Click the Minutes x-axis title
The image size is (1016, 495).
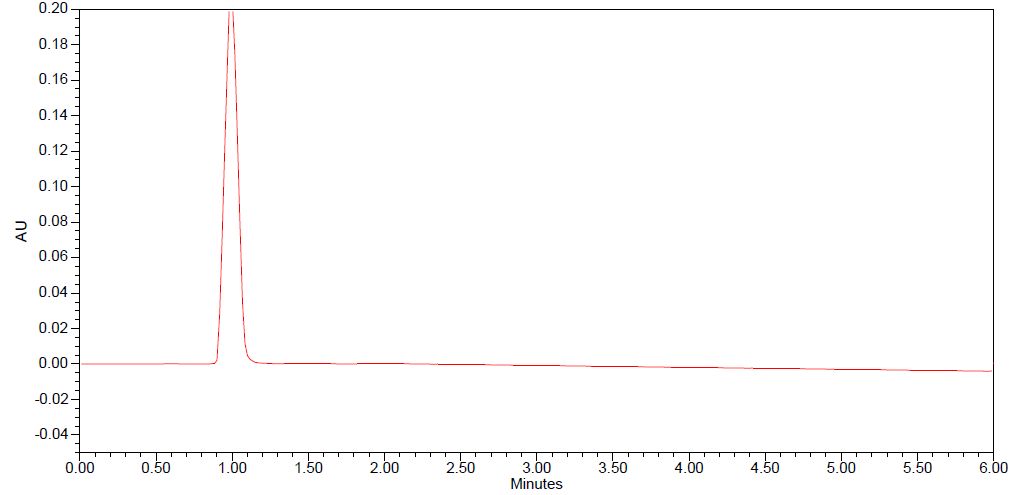(536, 484)
